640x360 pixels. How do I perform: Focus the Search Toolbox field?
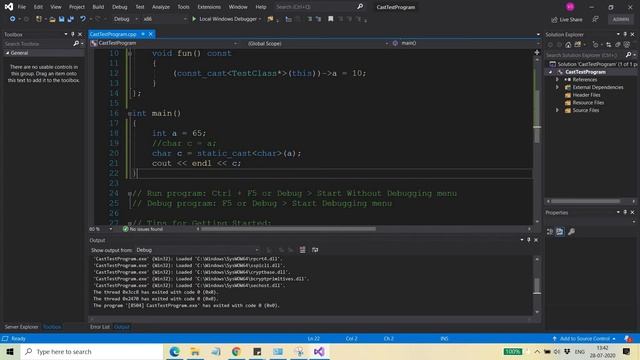click(38, 44)
